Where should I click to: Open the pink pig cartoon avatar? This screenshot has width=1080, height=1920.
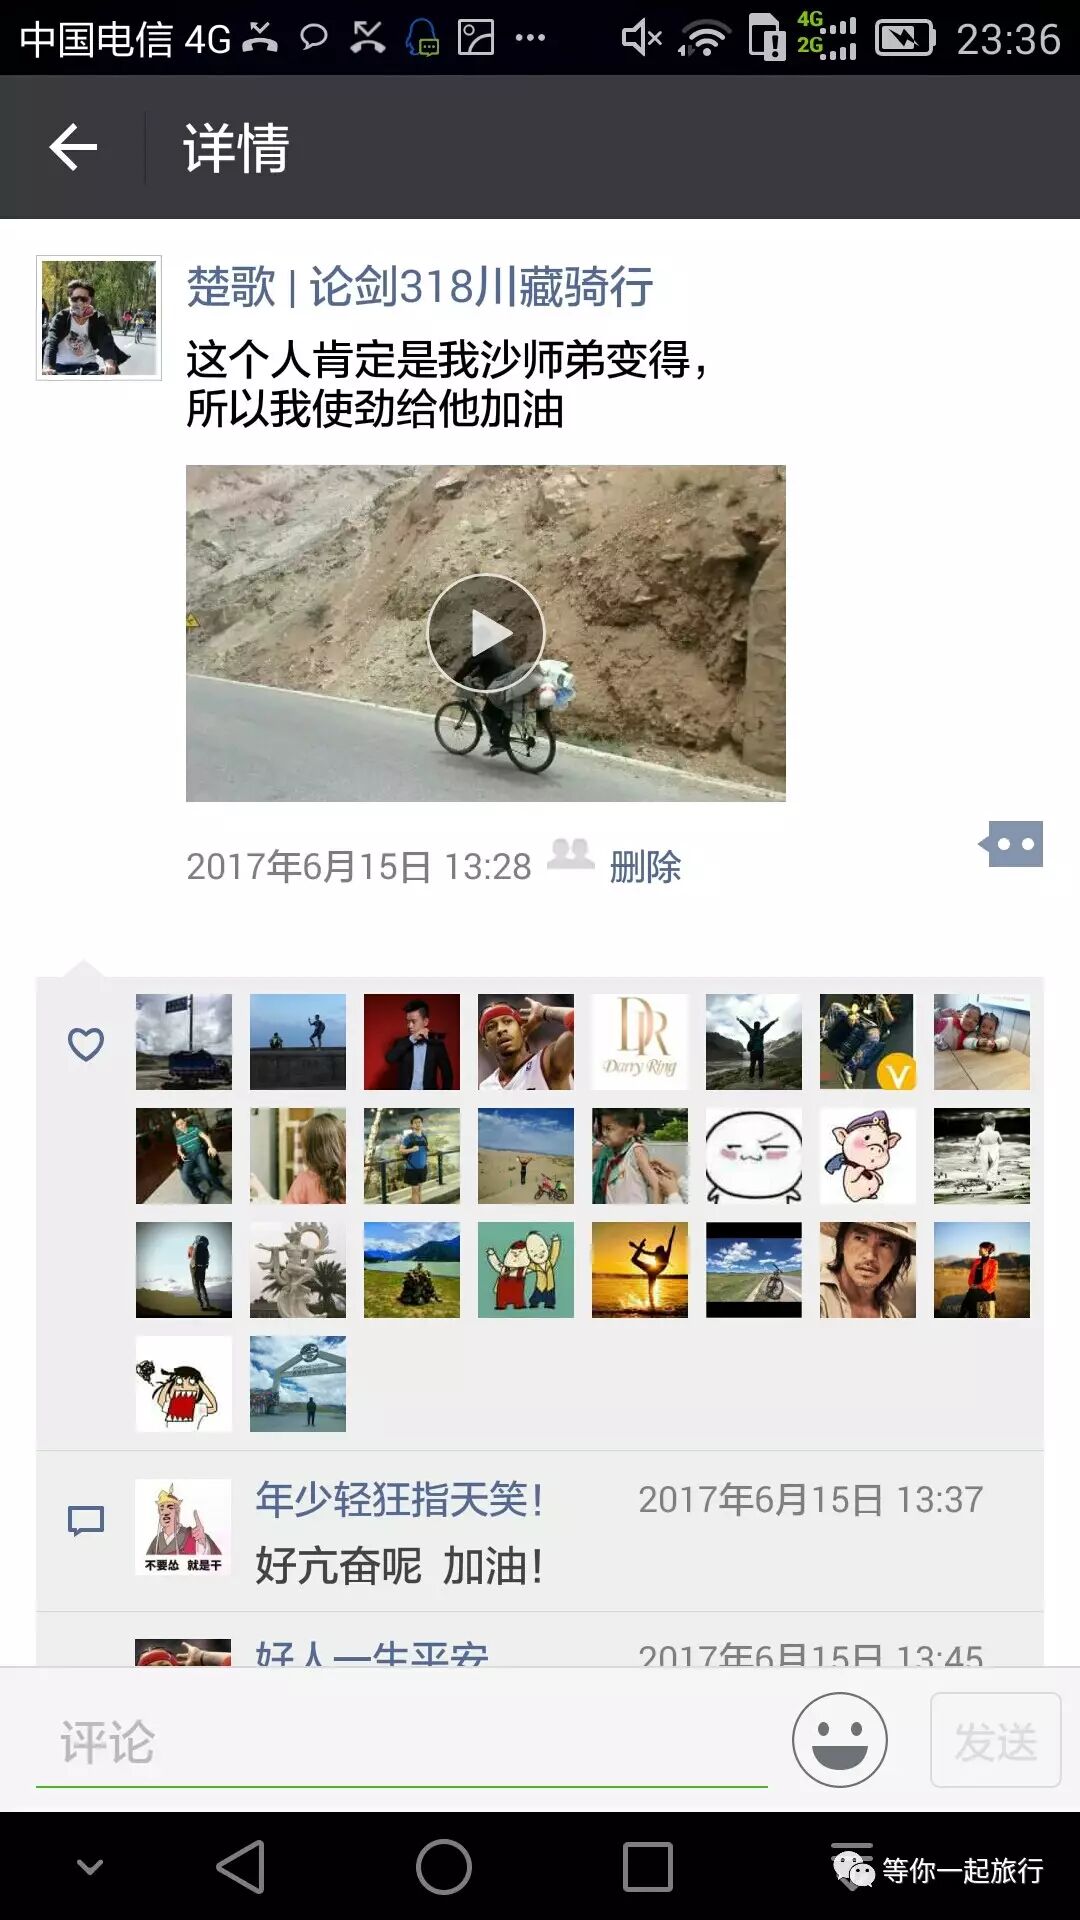pyautogui.click(x=868, y=1156)
